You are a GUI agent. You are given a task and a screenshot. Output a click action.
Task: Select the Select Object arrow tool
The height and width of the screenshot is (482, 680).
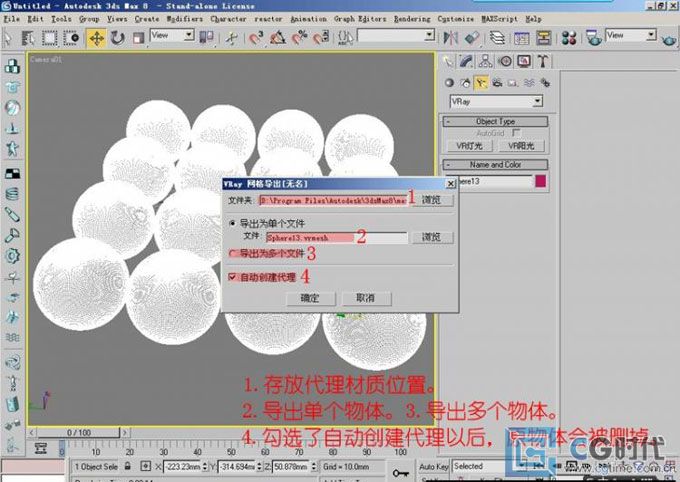8,38
